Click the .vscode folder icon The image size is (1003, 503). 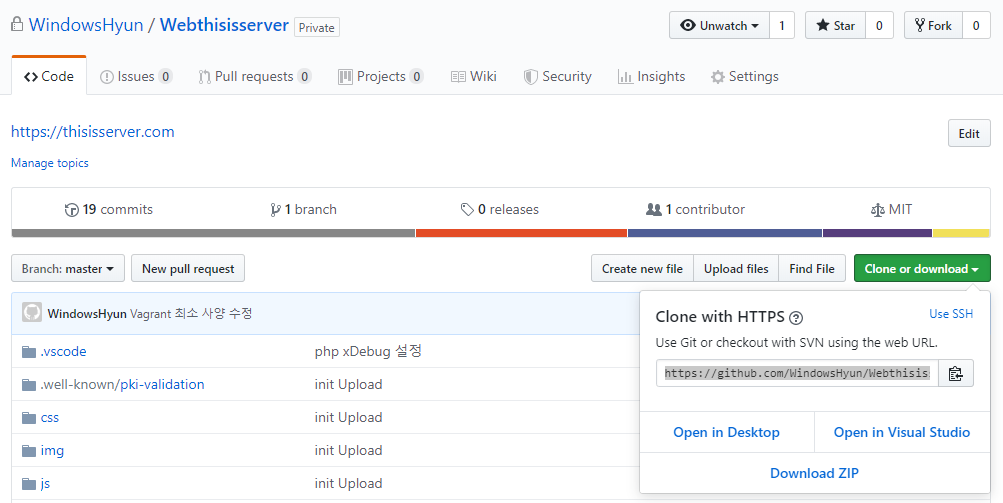pos(29,351)
